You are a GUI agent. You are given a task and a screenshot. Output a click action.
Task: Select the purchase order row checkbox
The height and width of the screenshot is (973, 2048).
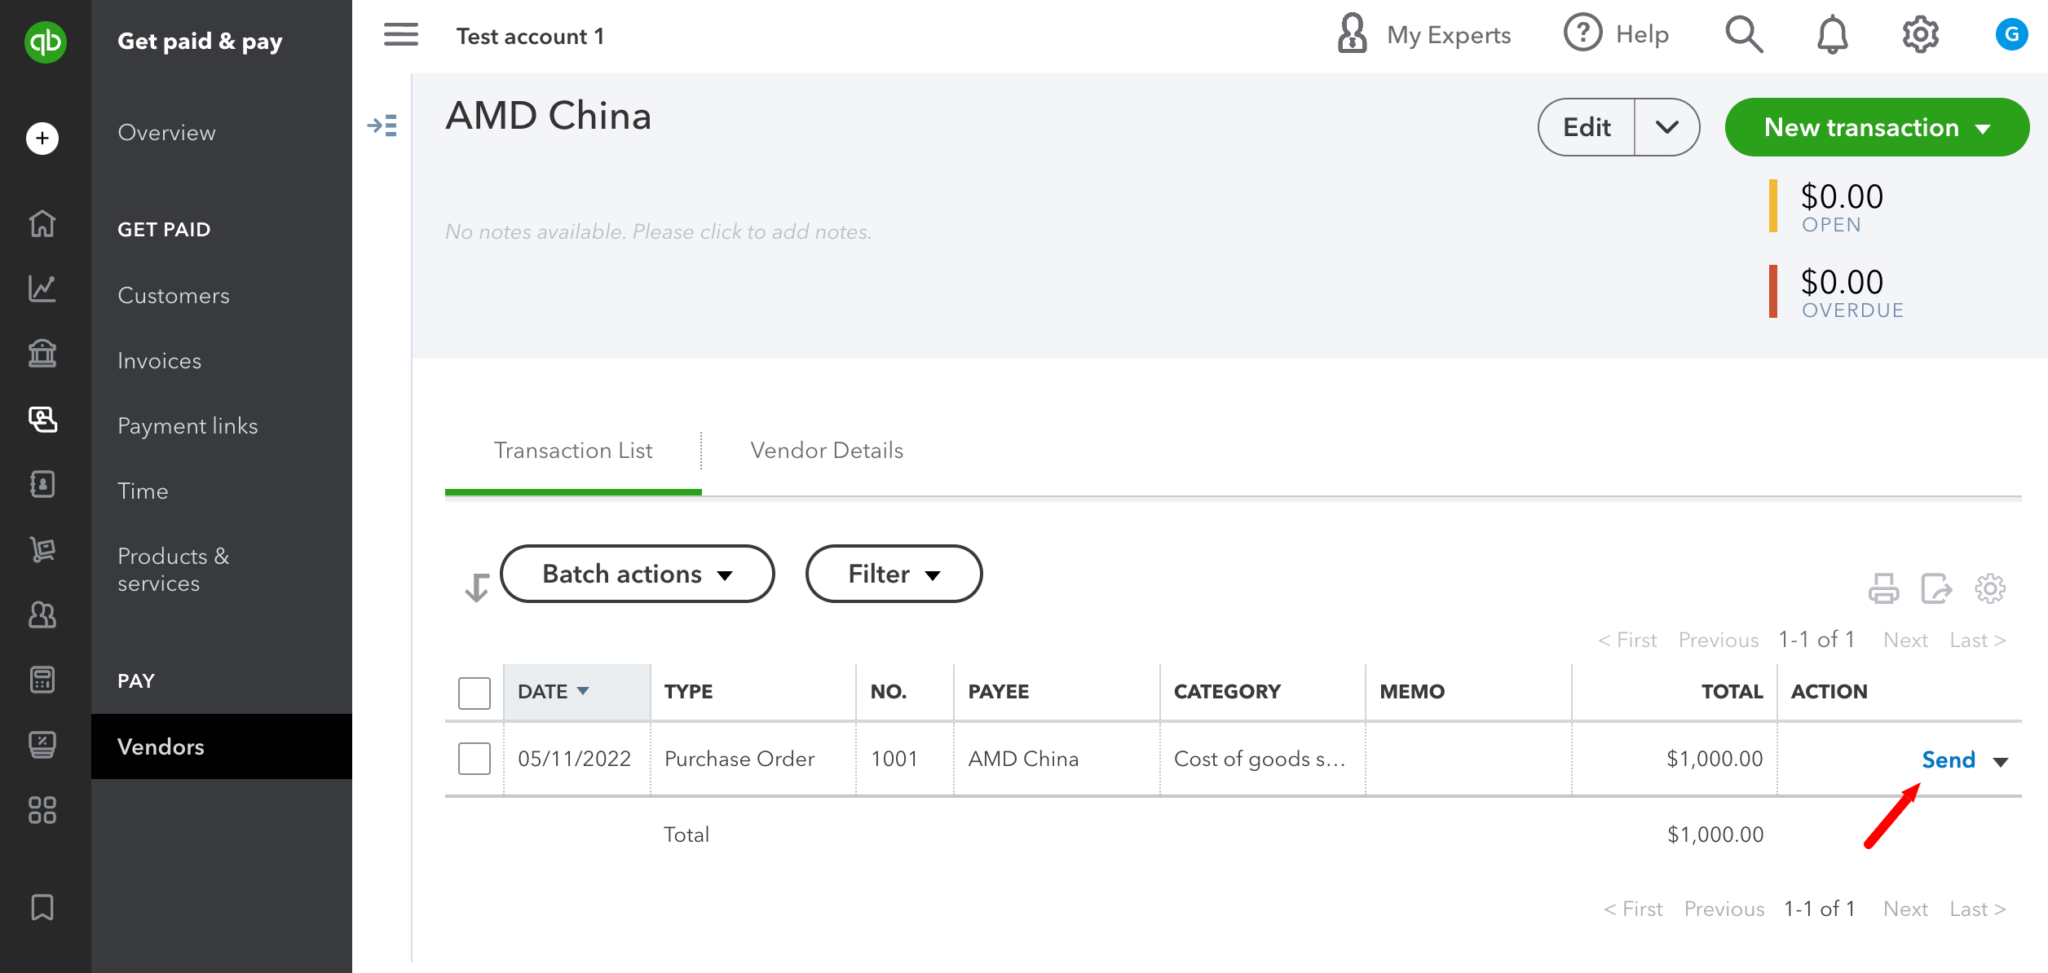click(473, 758)
